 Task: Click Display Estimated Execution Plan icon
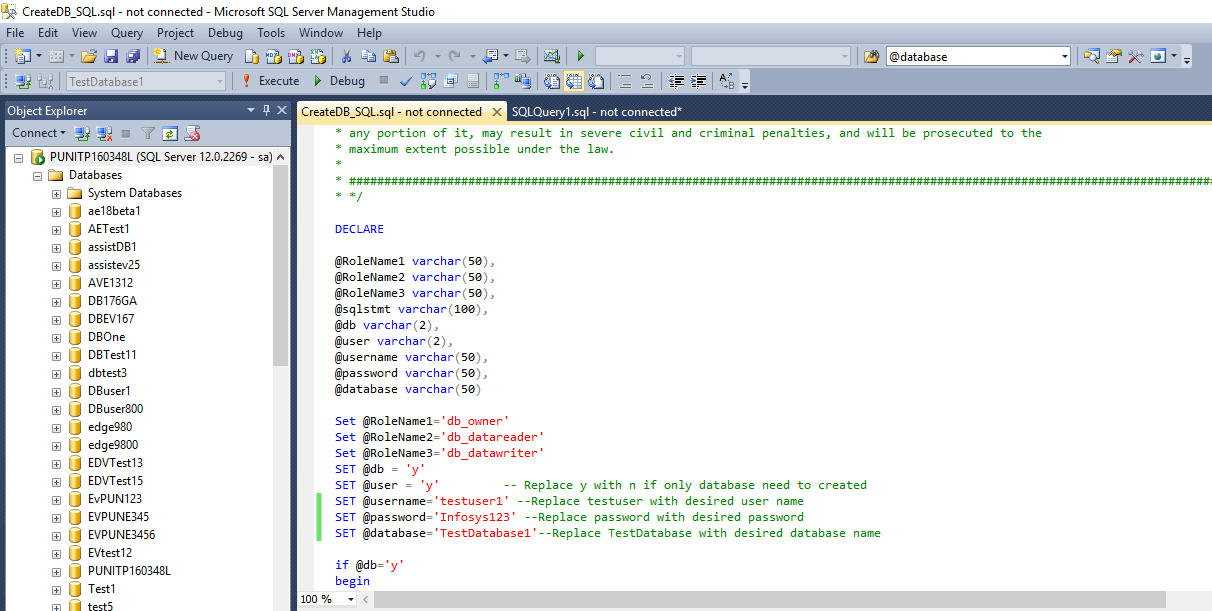coord(428,81)
